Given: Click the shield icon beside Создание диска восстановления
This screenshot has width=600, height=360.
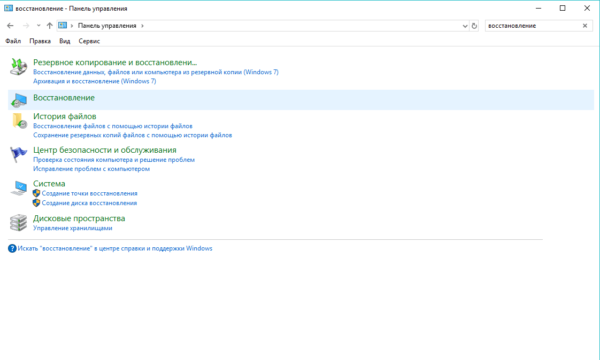Looking at the screenshot, I should coord(36,203).
